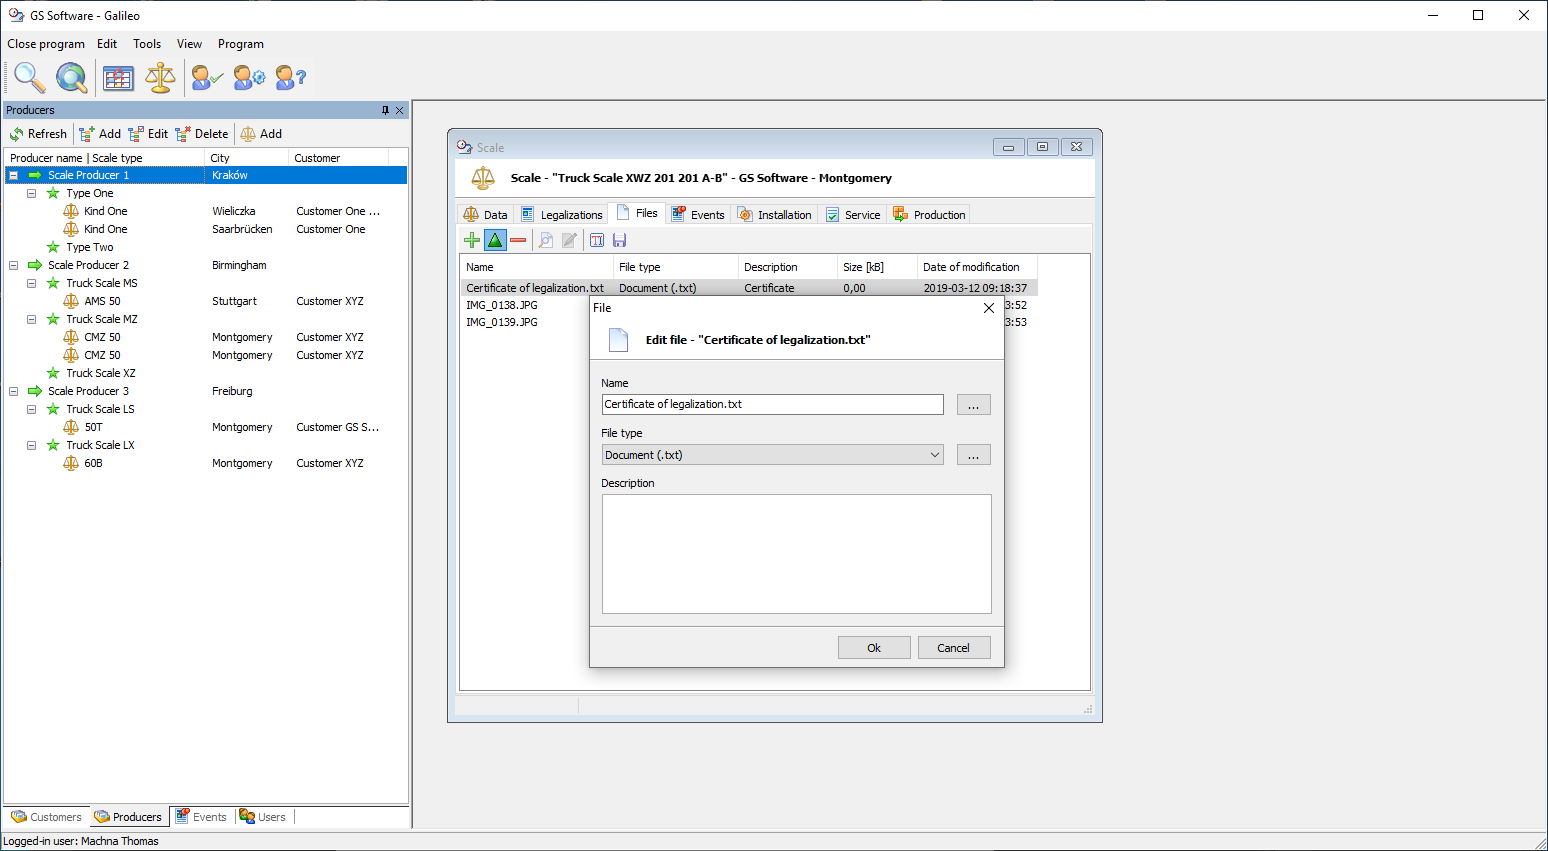
Task: Click the floppy disk save file icon
Action: click(x=619, y=240)
